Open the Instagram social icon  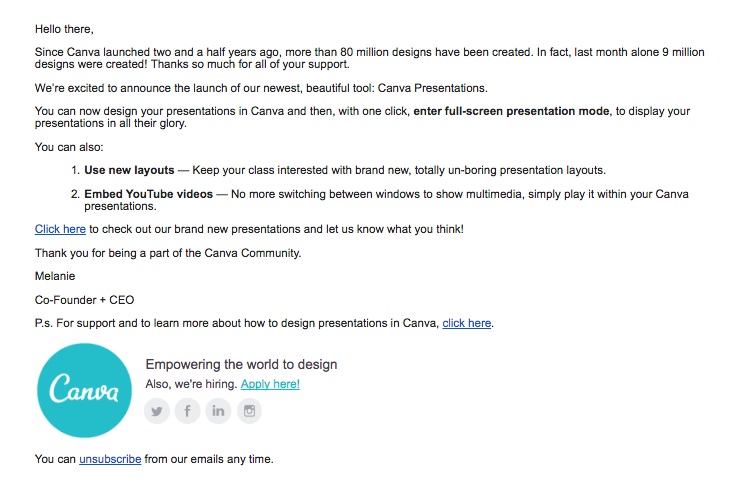[x=249, y=411]
